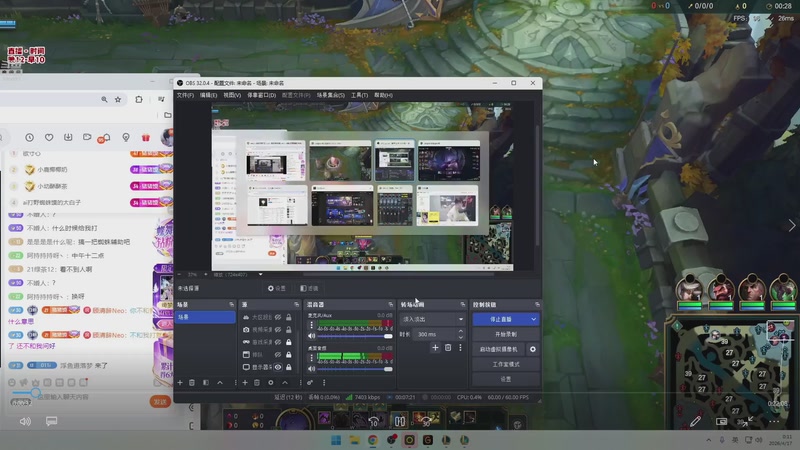
Task: Open the 编辑(E) menu in OBS
Action: (x=208, y=95)
